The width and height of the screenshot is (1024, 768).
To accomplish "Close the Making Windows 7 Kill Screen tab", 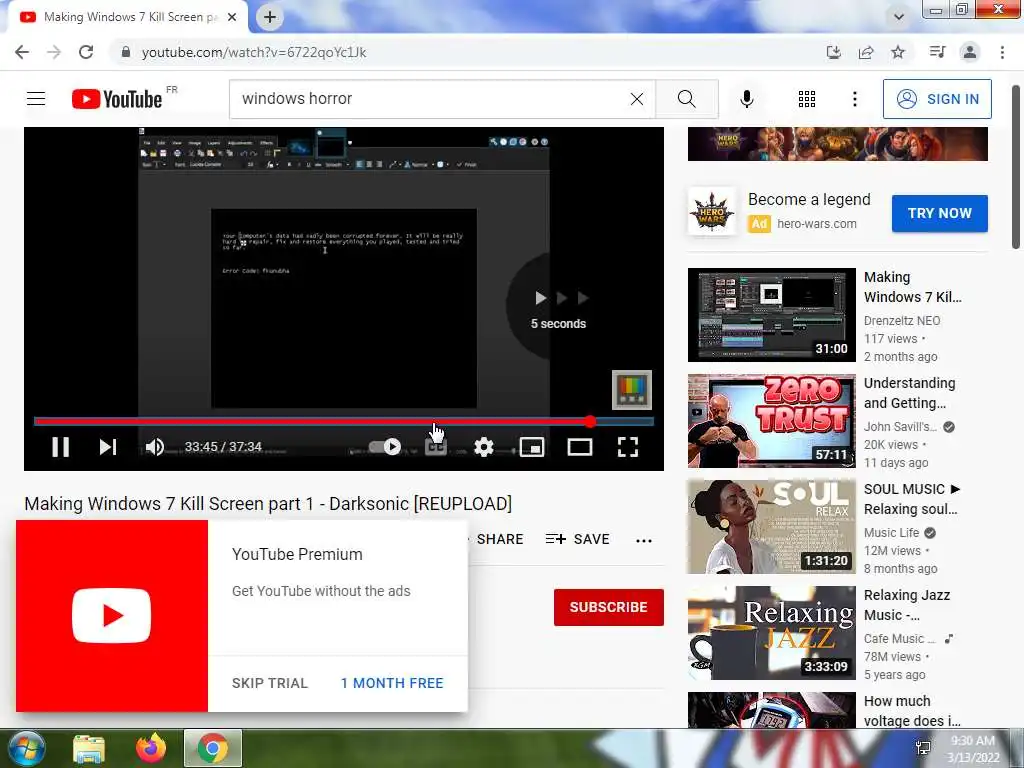I will coord(232,17).
